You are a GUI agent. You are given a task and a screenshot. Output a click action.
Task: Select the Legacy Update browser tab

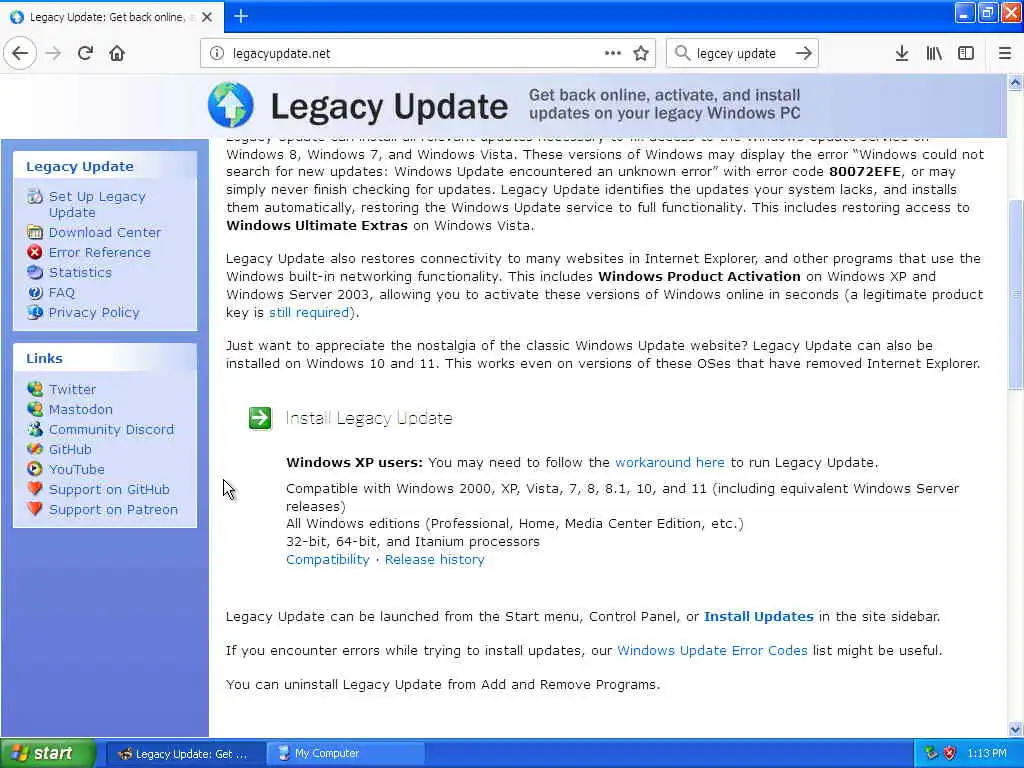pos(112,17)
